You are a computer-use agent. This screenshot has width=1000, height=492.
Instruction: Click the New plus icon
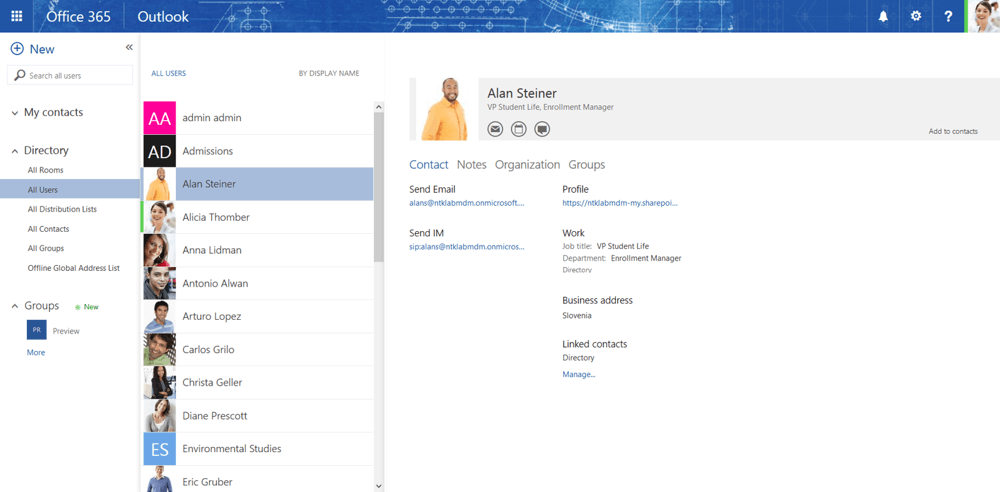tap(17, 49)
